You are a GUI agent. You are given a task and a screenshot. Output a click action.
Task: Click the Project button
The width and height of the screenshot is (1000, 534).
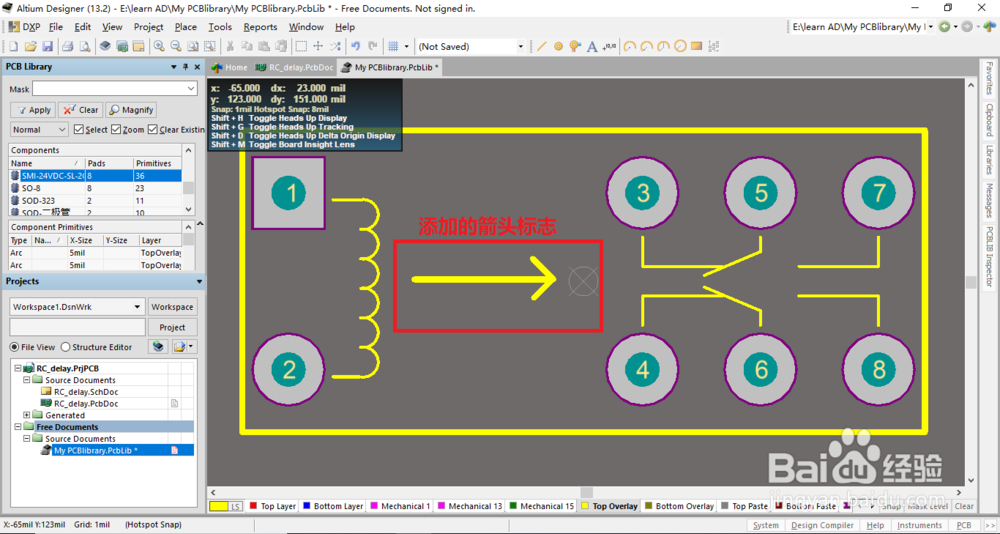(x=172, y=327)
